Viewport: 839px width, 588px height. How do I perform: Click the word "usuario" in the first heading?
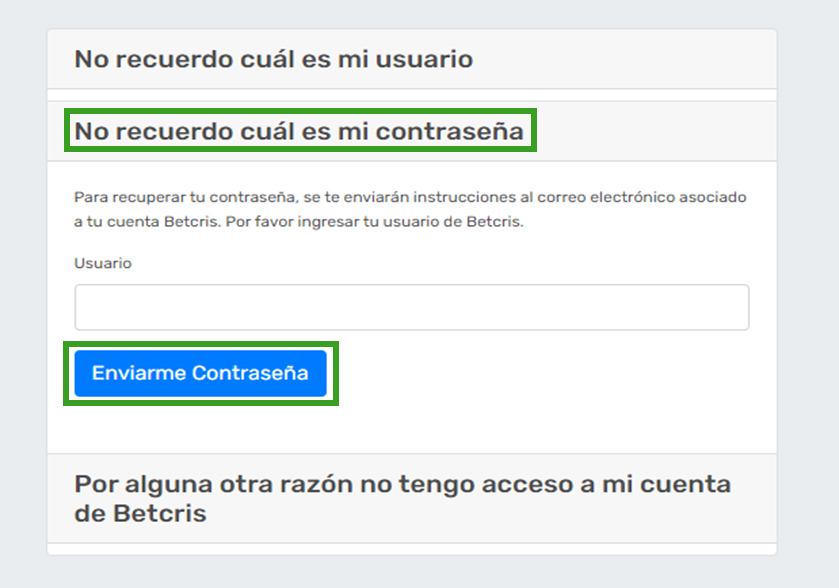(424, 59)
